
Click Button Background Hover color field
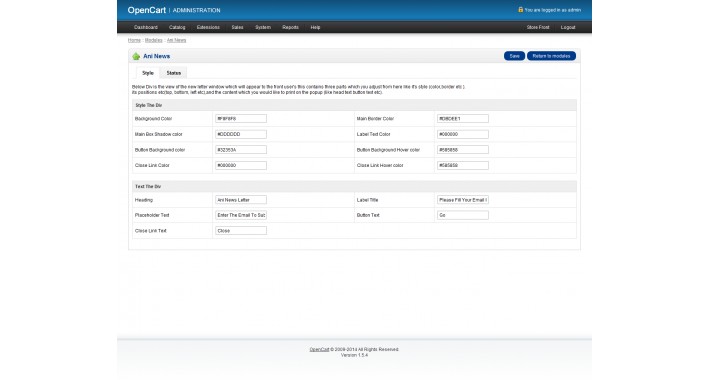[463, 149]
